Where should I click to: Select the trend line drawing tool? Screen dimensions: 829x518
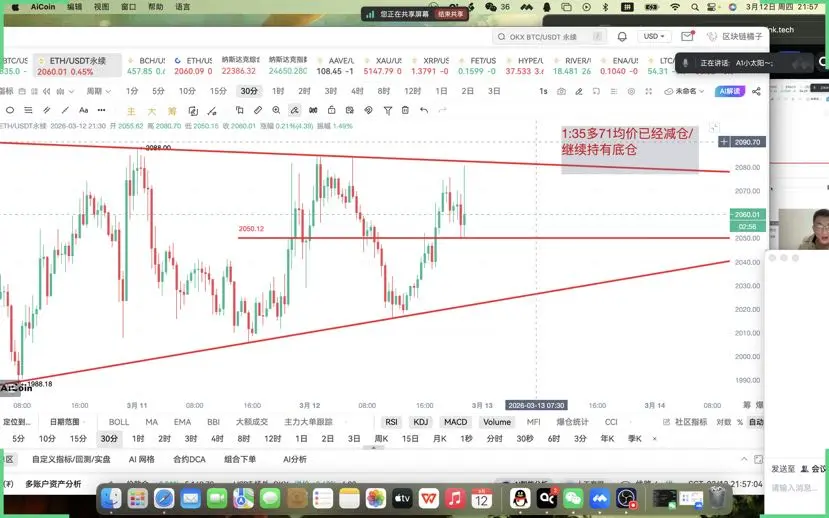click(65, 110)
